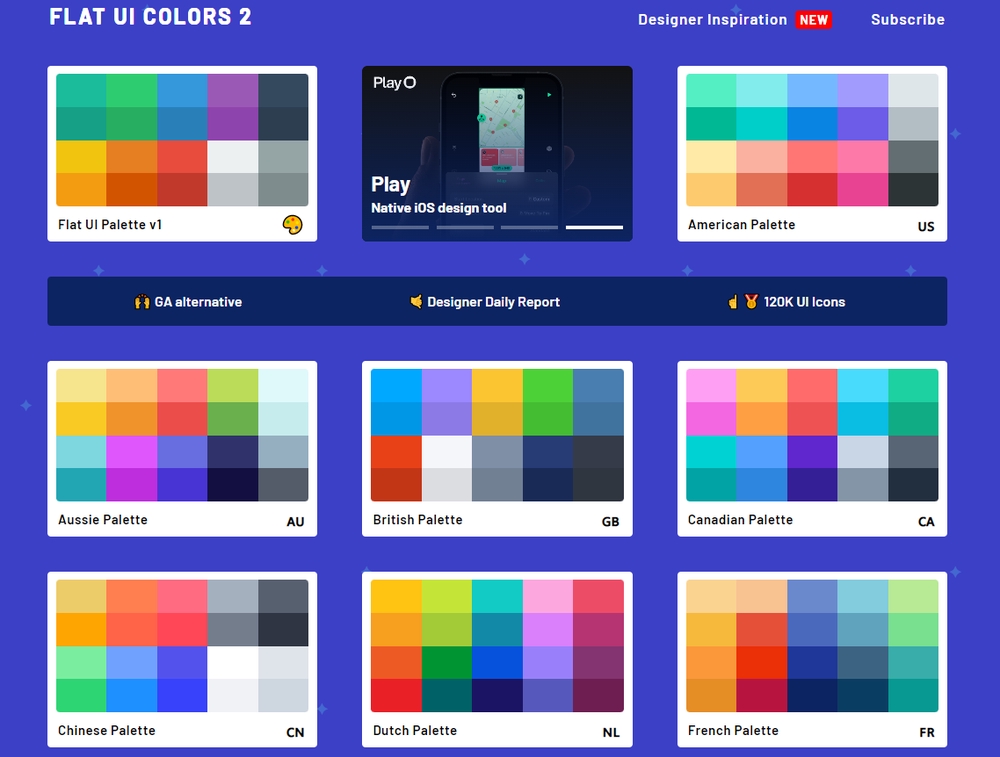Click the FLAT UI COLORS 2 header logo

tap(150, 16)
